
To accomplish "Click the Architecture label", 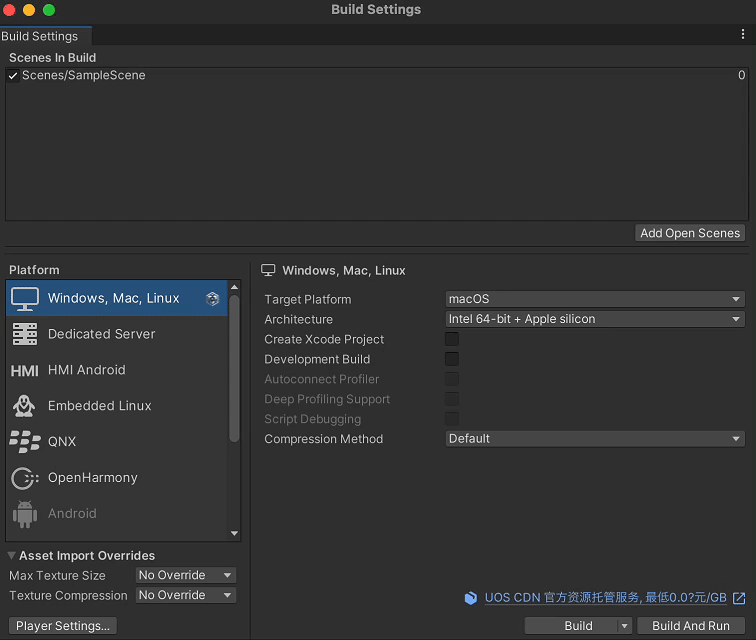I will coord(298,319).
